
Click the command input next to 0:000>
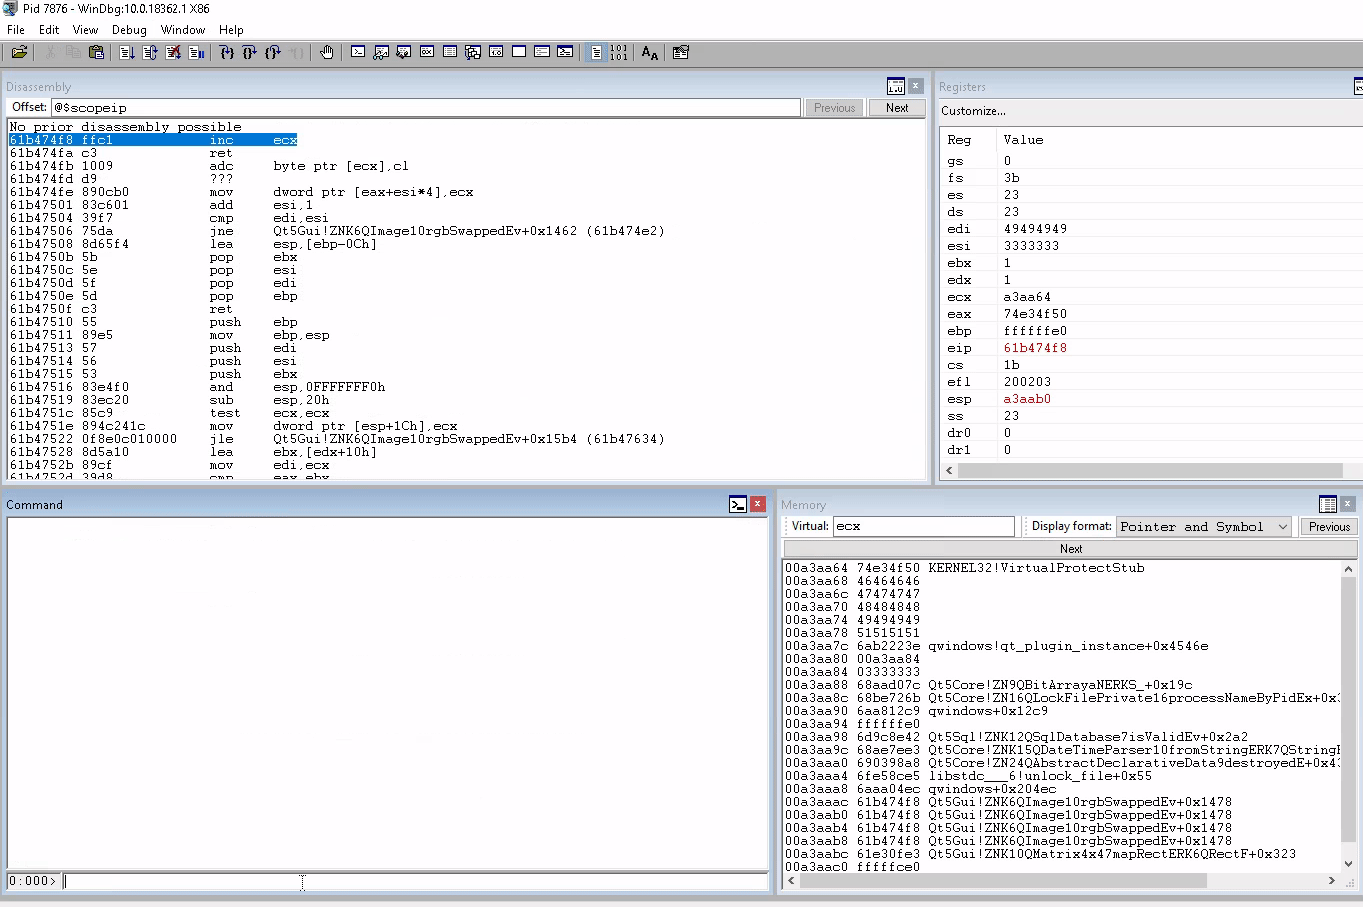click(416, 881)
